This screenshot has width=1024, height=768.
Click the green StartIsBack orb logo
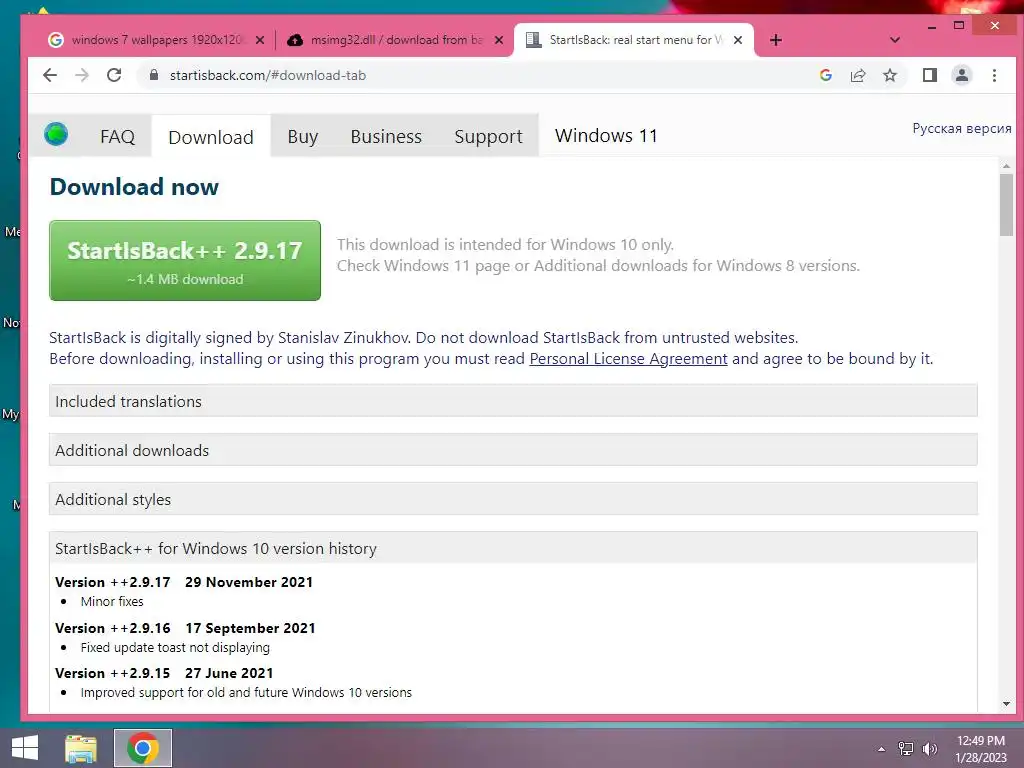(56, 134)
